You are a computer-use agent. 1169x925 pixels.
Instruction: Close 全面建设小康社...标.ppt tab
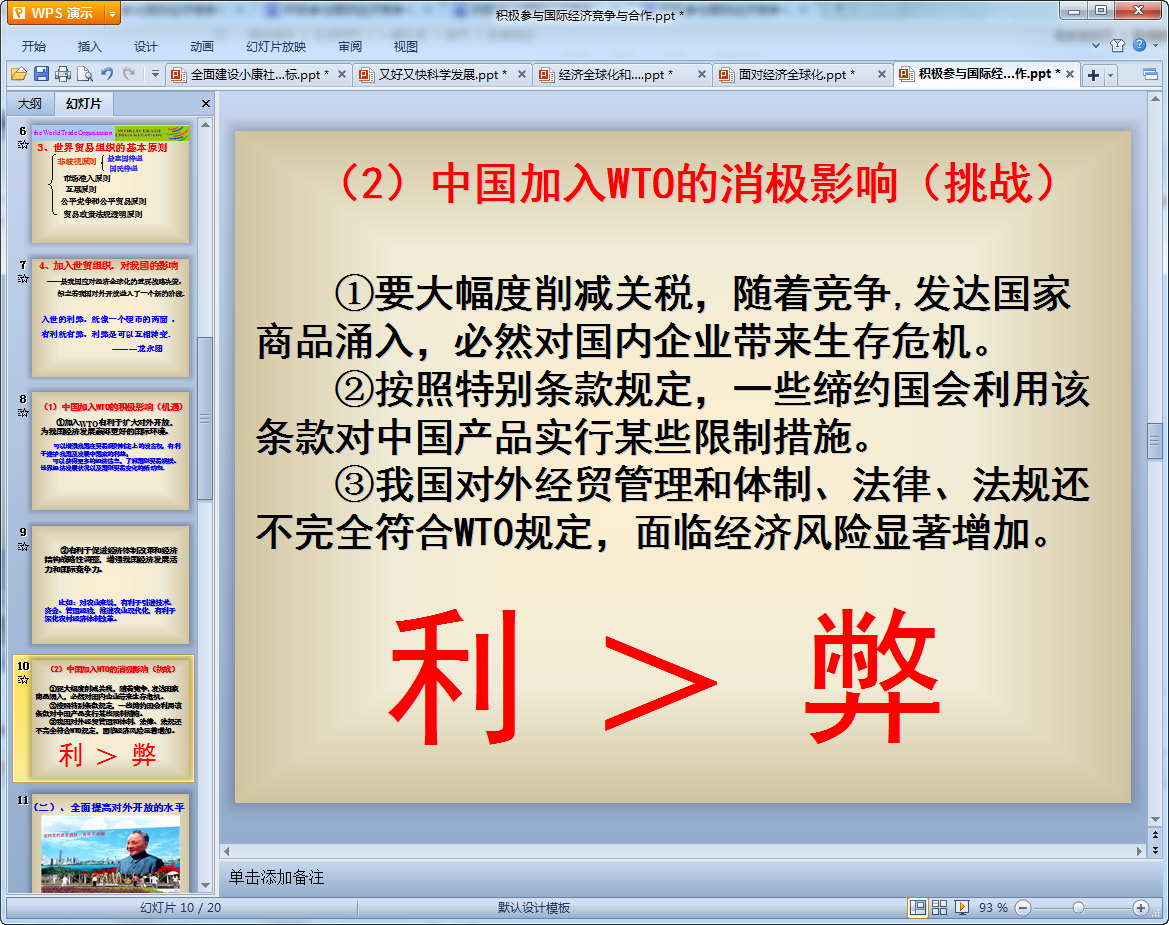click(x=341, y=74)
